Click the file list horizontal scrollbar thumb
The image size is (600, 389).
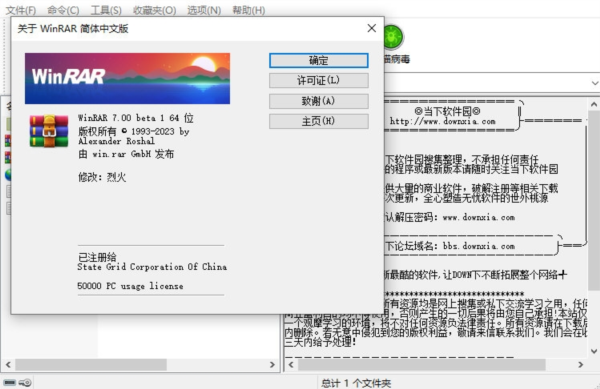[x=91, y=365]
